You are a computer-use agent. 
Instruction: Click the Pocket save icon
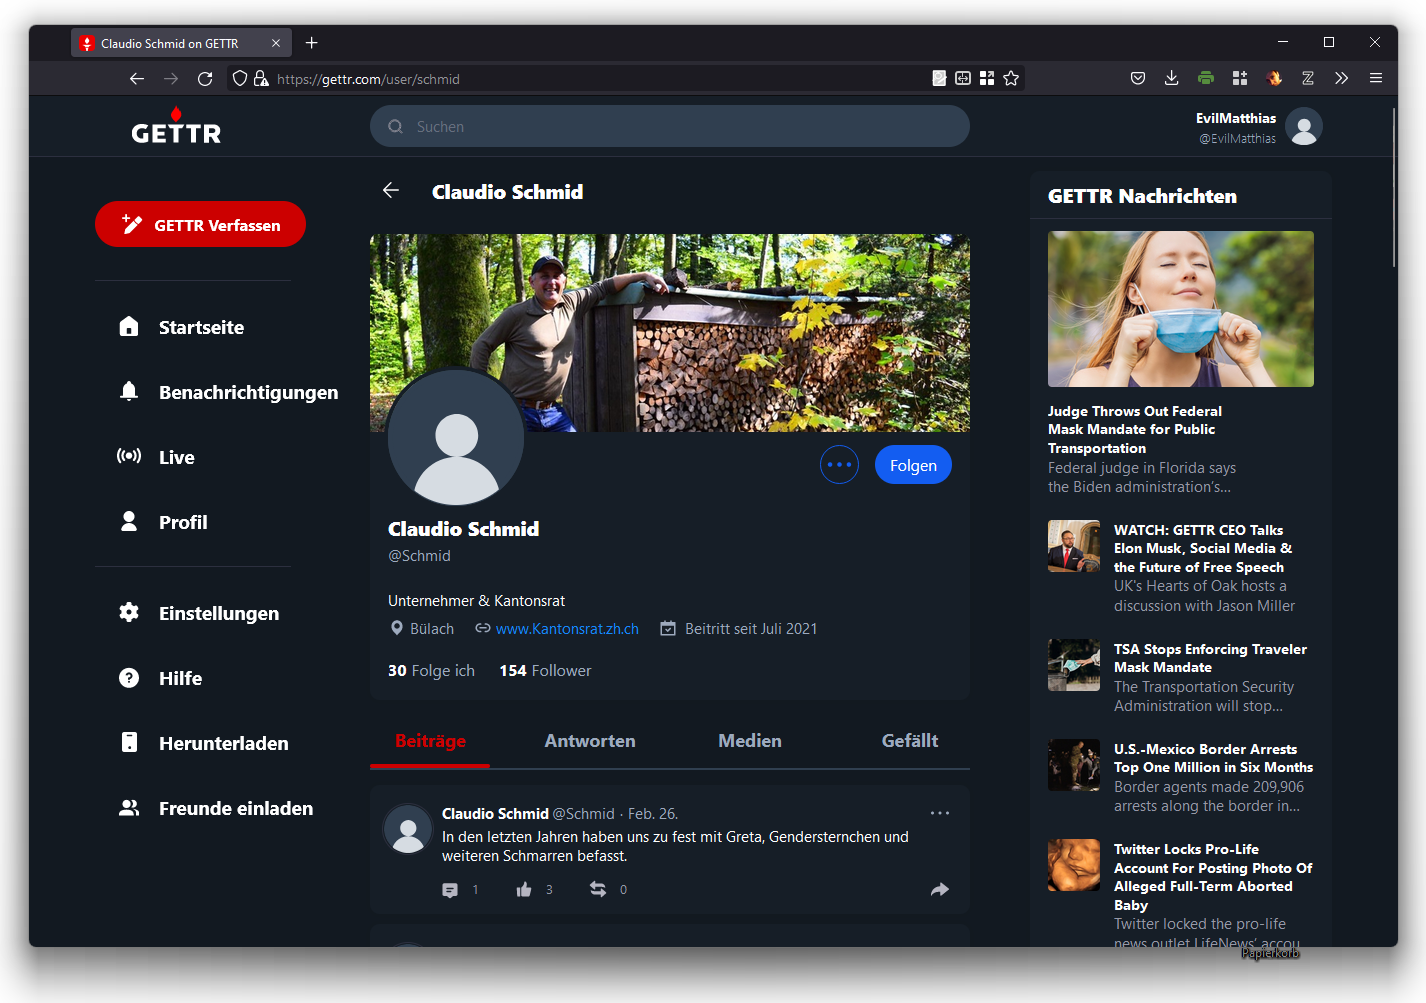click(x=1138, y=78)
